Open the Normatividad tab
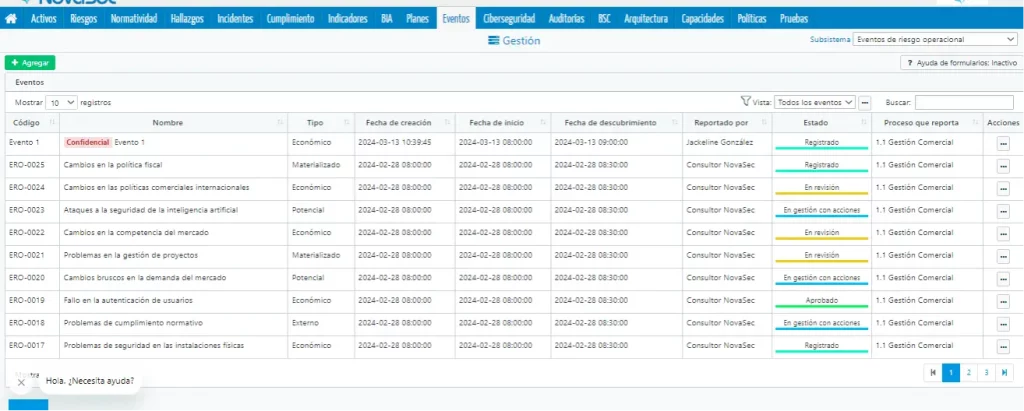The height and width of the screenshot is (411, 1024). (134, 19)
